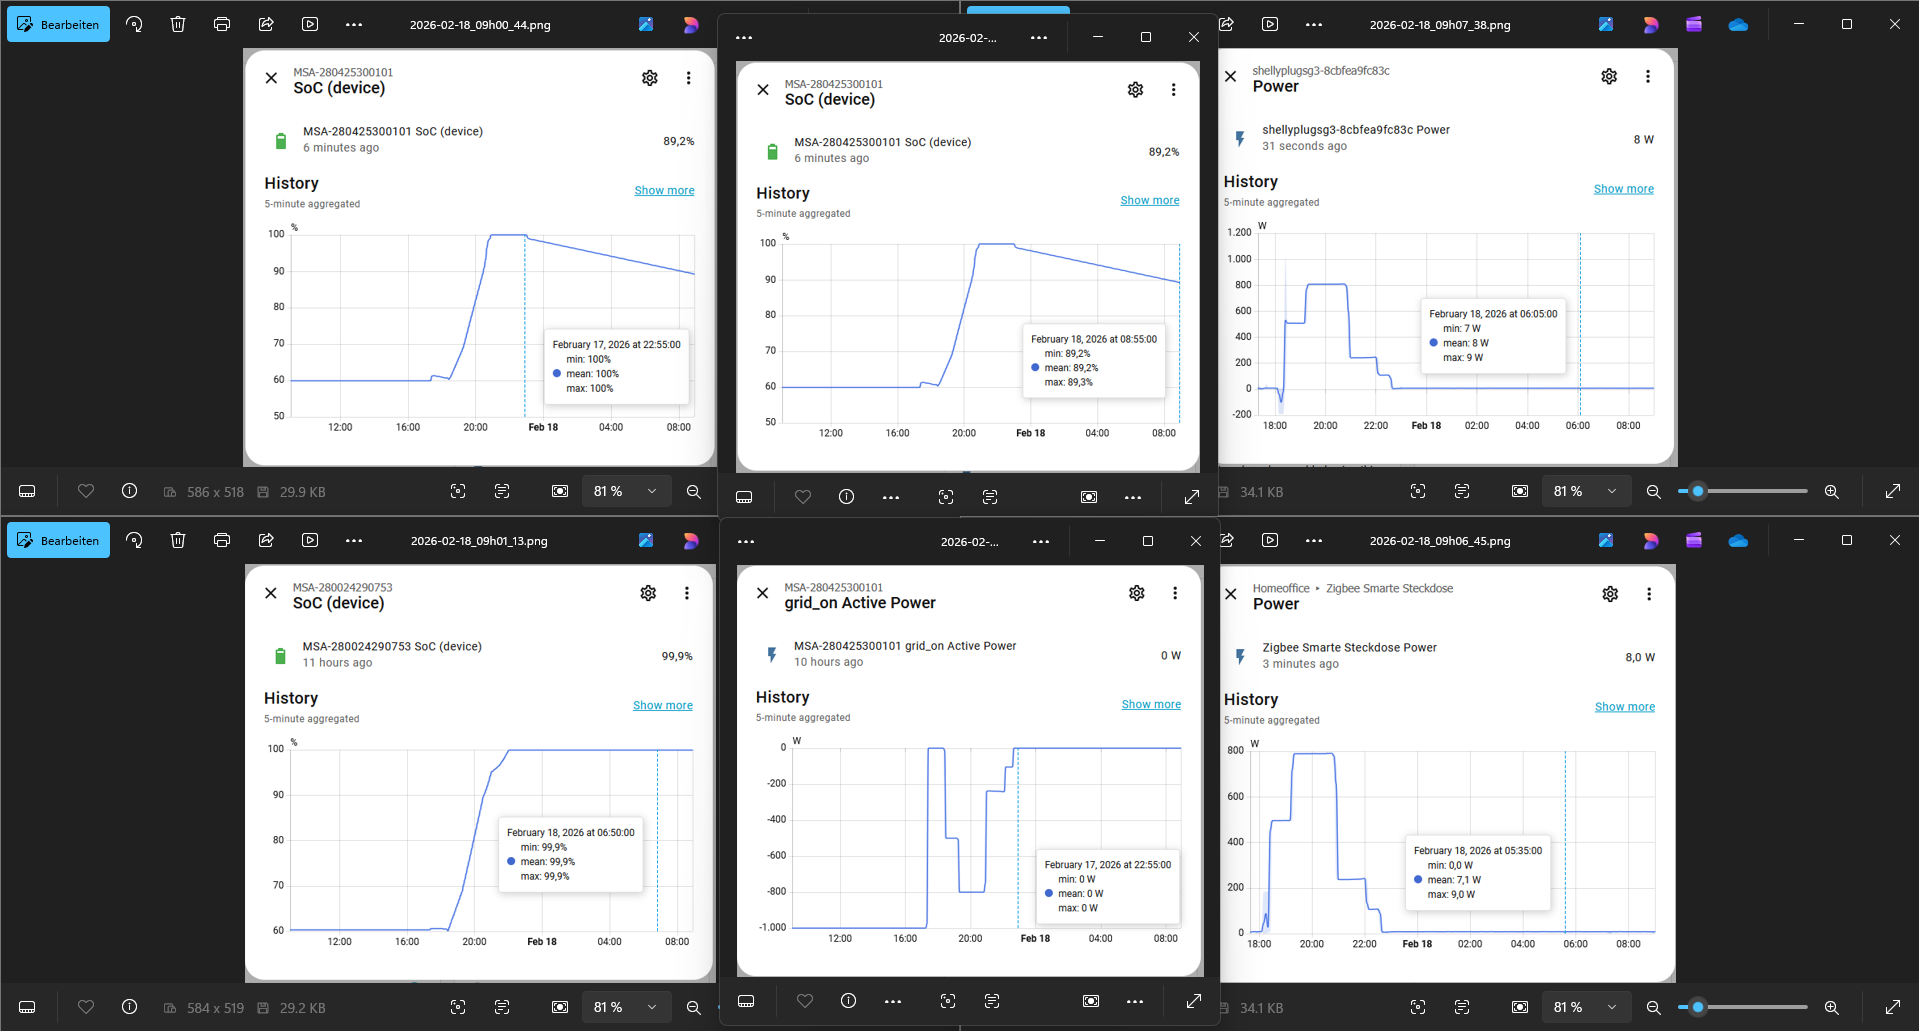Toggle favorite heart for 586 x 518 image

pyautogui.click(x=86, y=492)
